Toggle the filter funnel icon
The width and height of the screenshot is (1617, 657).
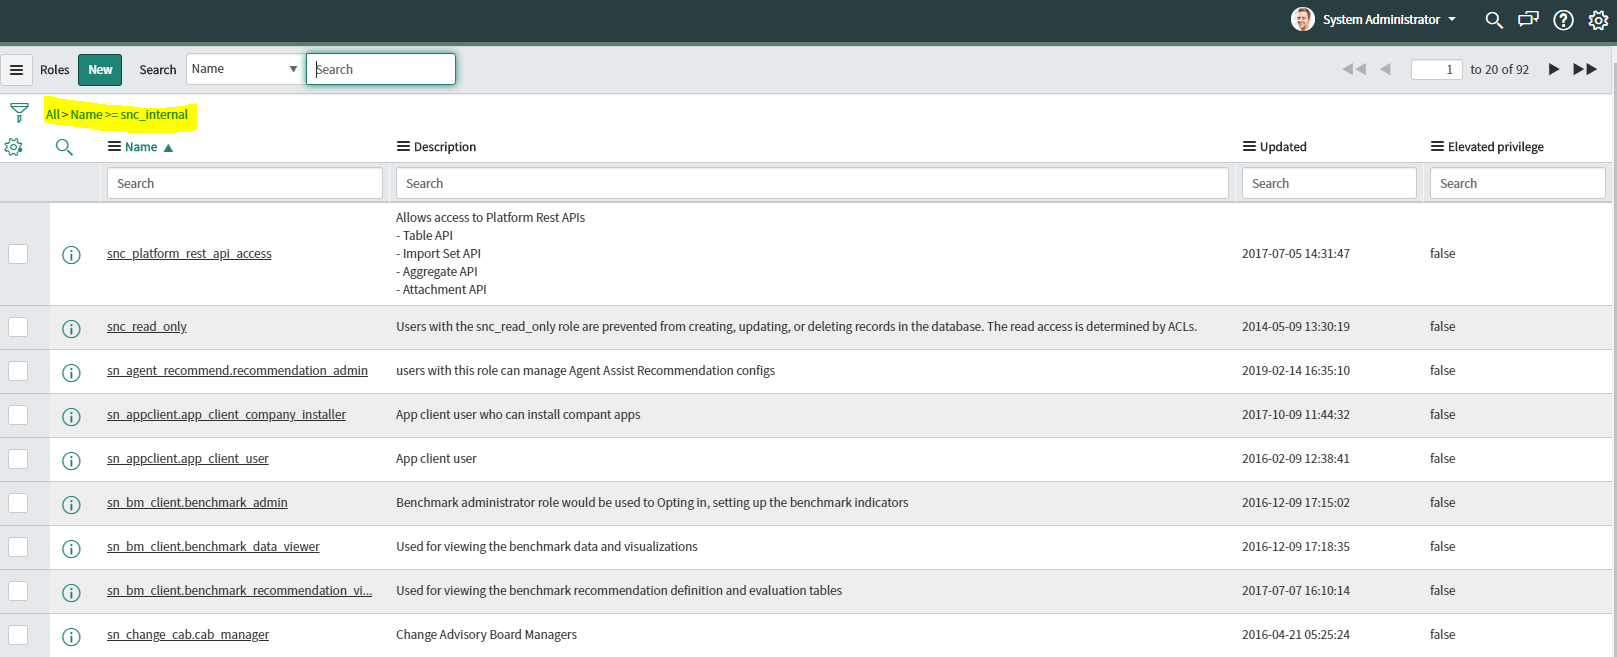pos(19,113)
